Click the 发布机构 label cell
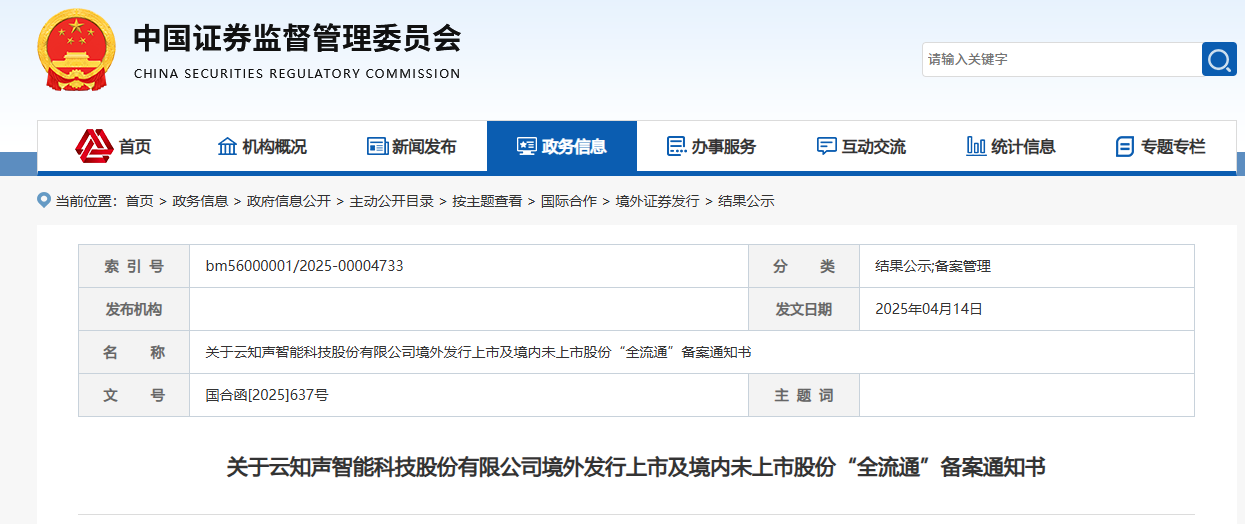This screenshot has width=1245, height=524. (134, 309)
